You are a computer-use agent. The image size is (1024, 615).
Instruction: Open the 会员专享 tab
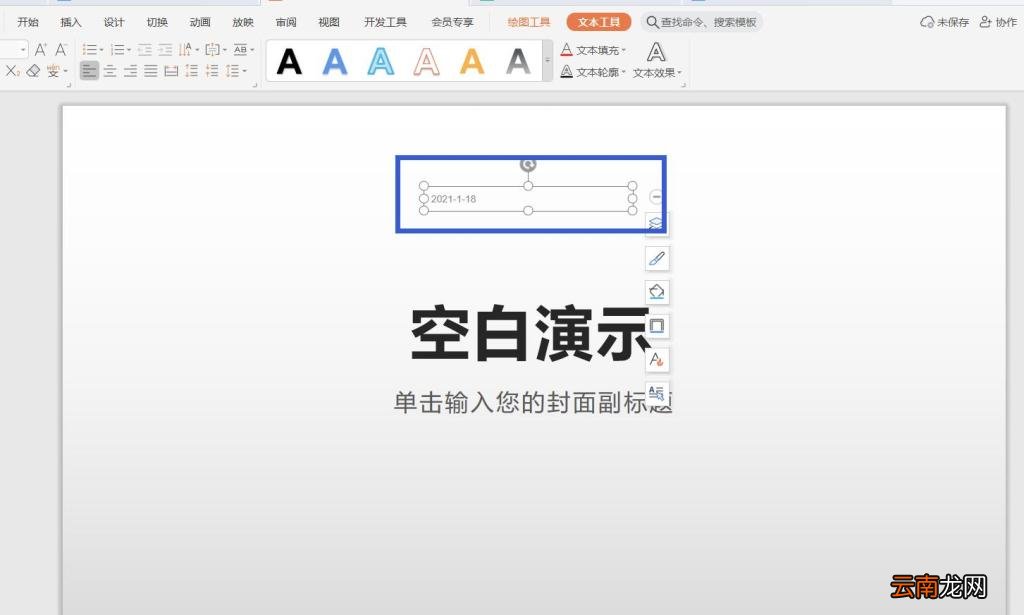[453, 22]
